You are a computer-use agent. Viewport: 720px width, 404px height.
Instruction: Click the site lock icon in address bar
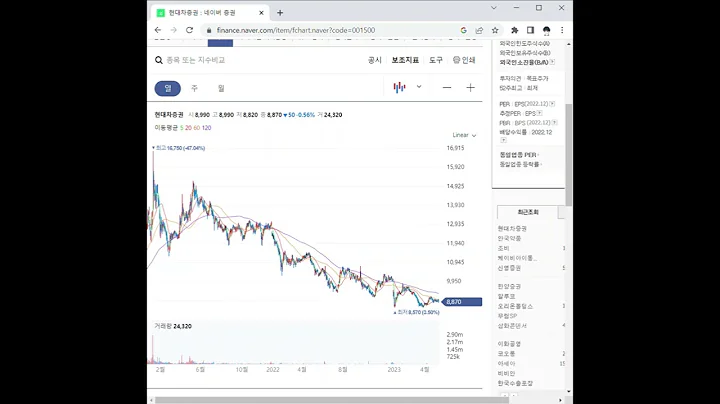point(209,30)
